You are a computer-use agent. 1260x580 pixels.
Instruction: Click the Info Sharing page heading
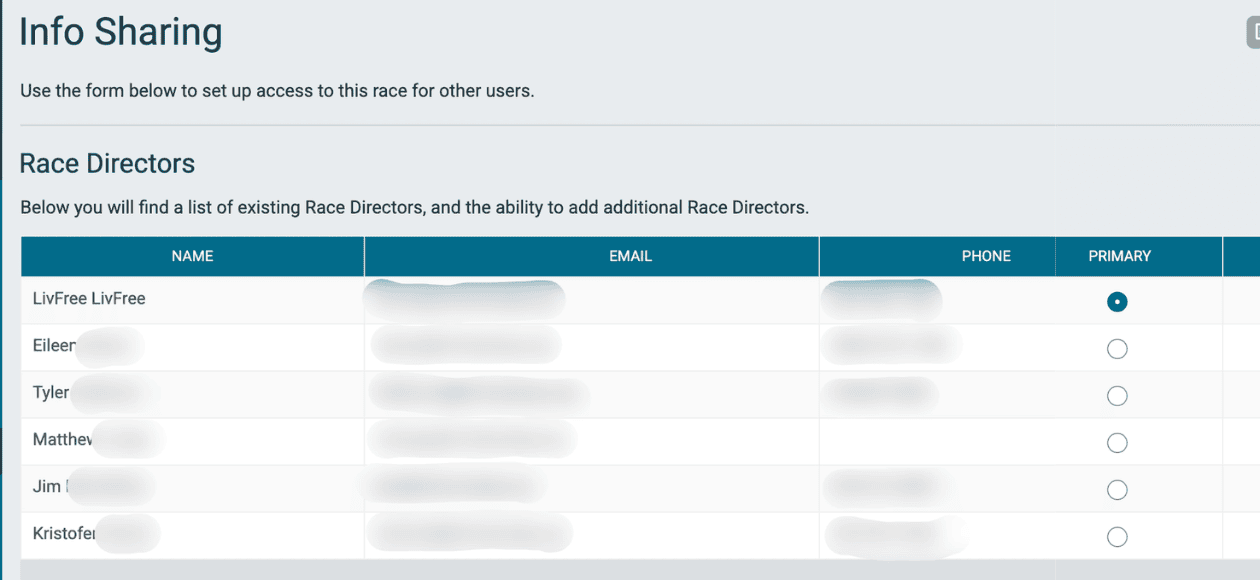pos(121,33)
